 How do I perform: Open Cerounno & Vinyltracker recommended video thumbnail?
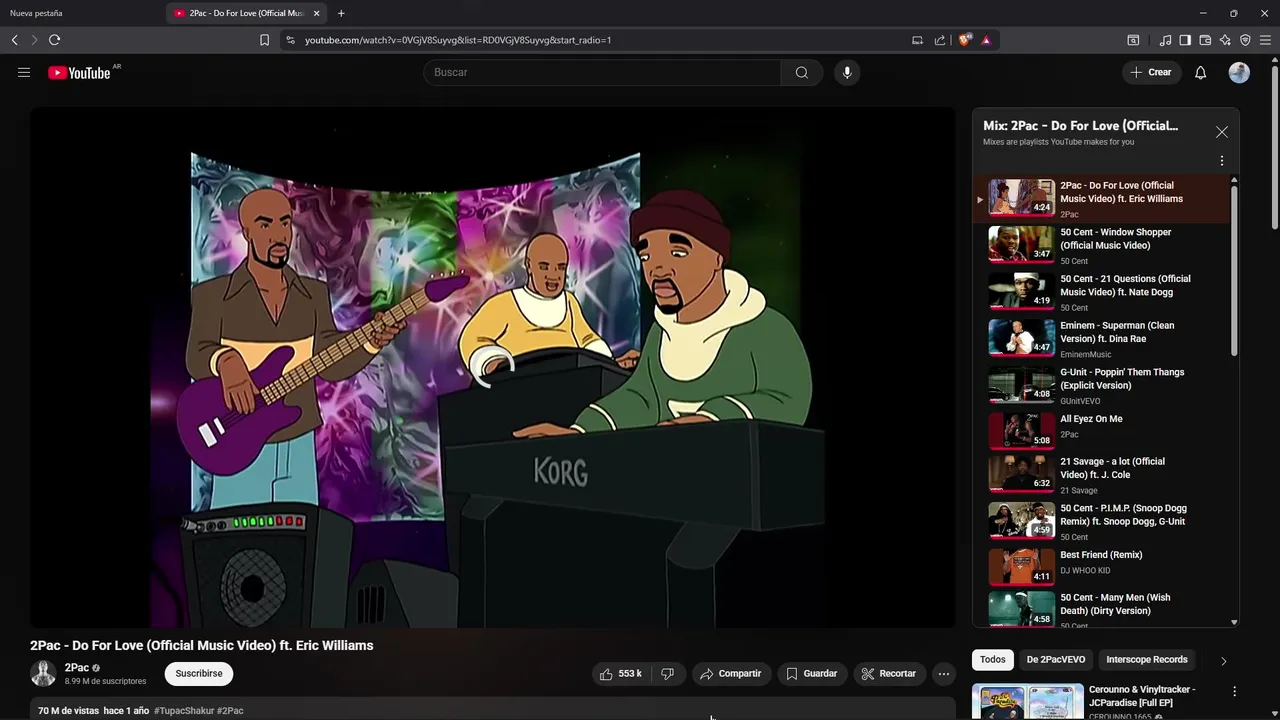1028,702
